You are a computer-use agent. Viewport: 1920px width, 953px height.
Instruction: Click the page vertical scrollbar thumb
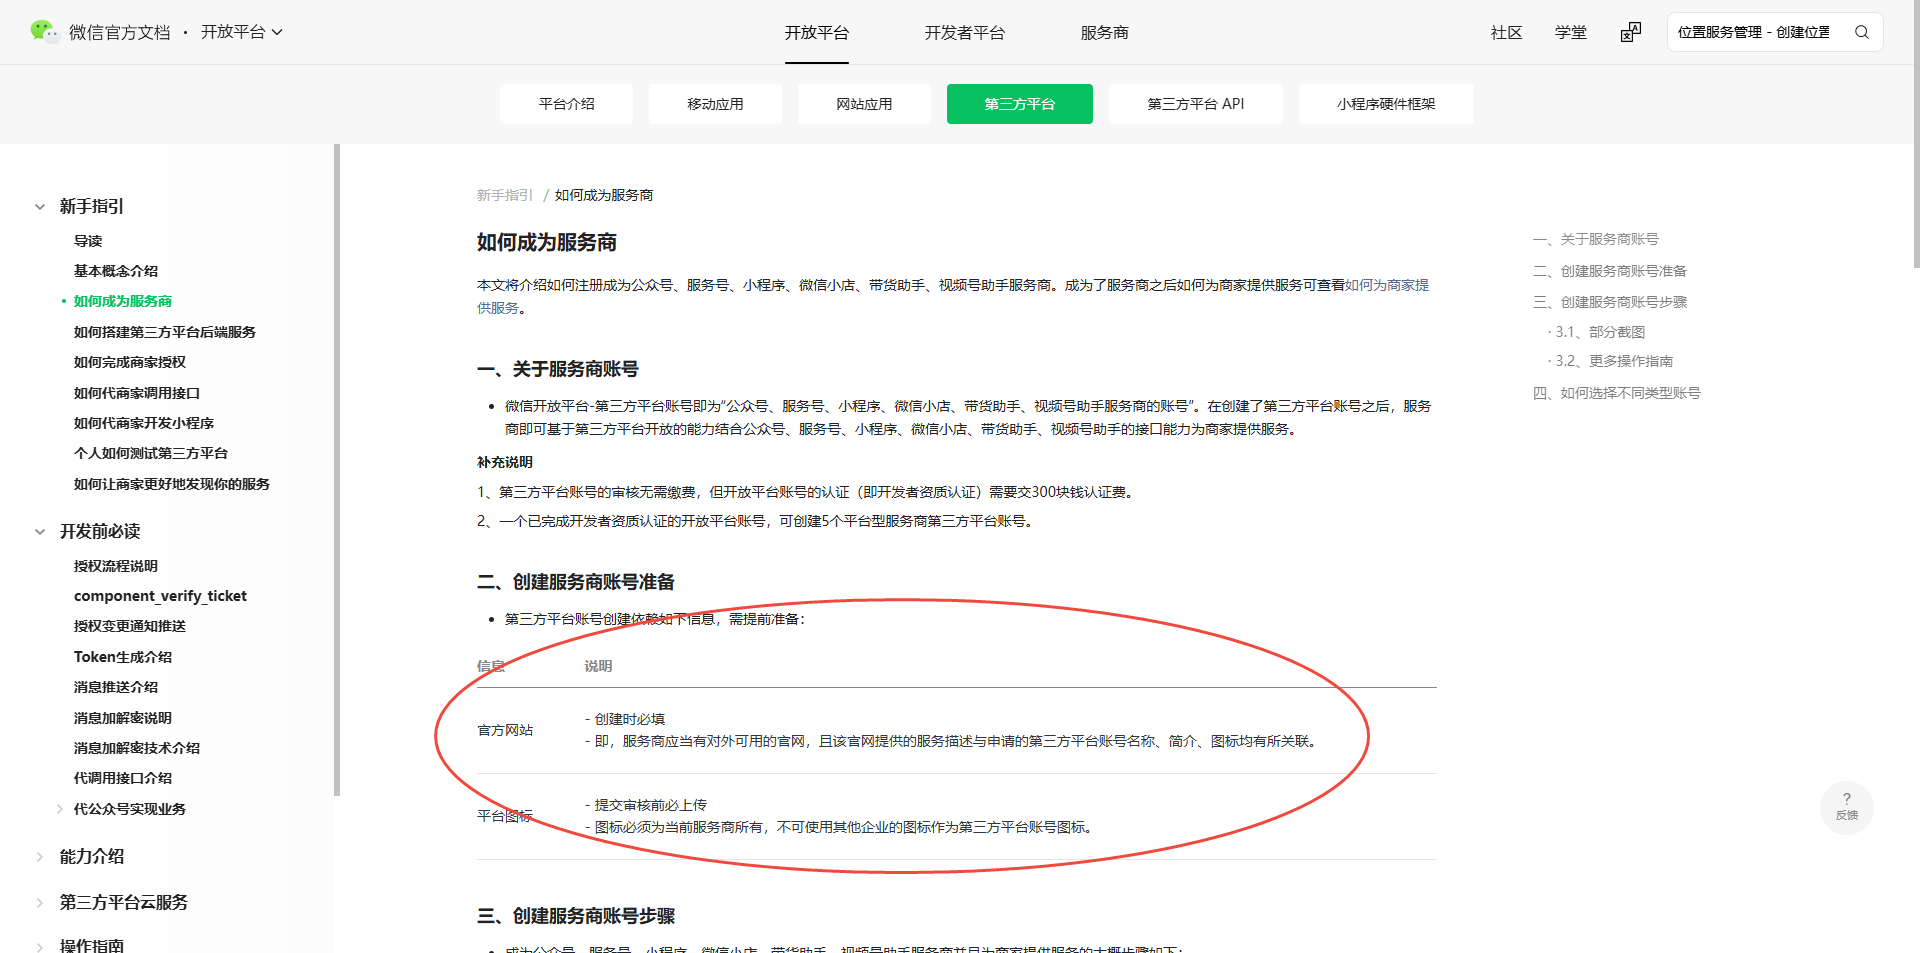pos(1916,134)
